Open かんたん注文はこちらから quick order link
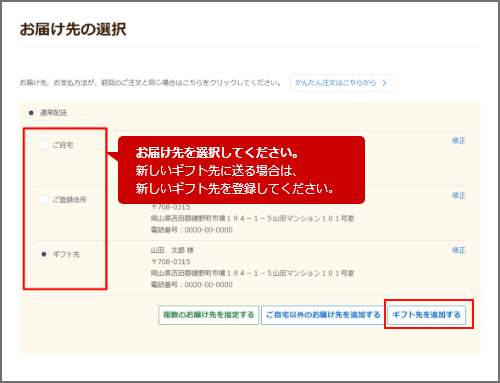The image size is (500, 383). tap(341, 83)
